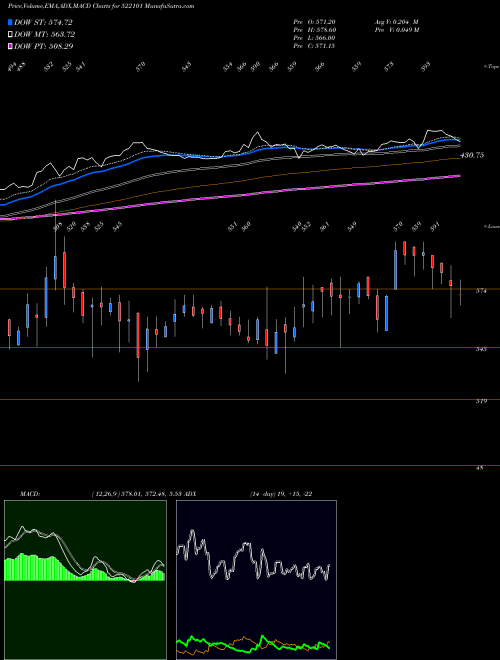Viewport: 500px width, 660px height.
Task: Click the ADX '(14 day) 19, +15, -22' text
Action: point(281,494)
